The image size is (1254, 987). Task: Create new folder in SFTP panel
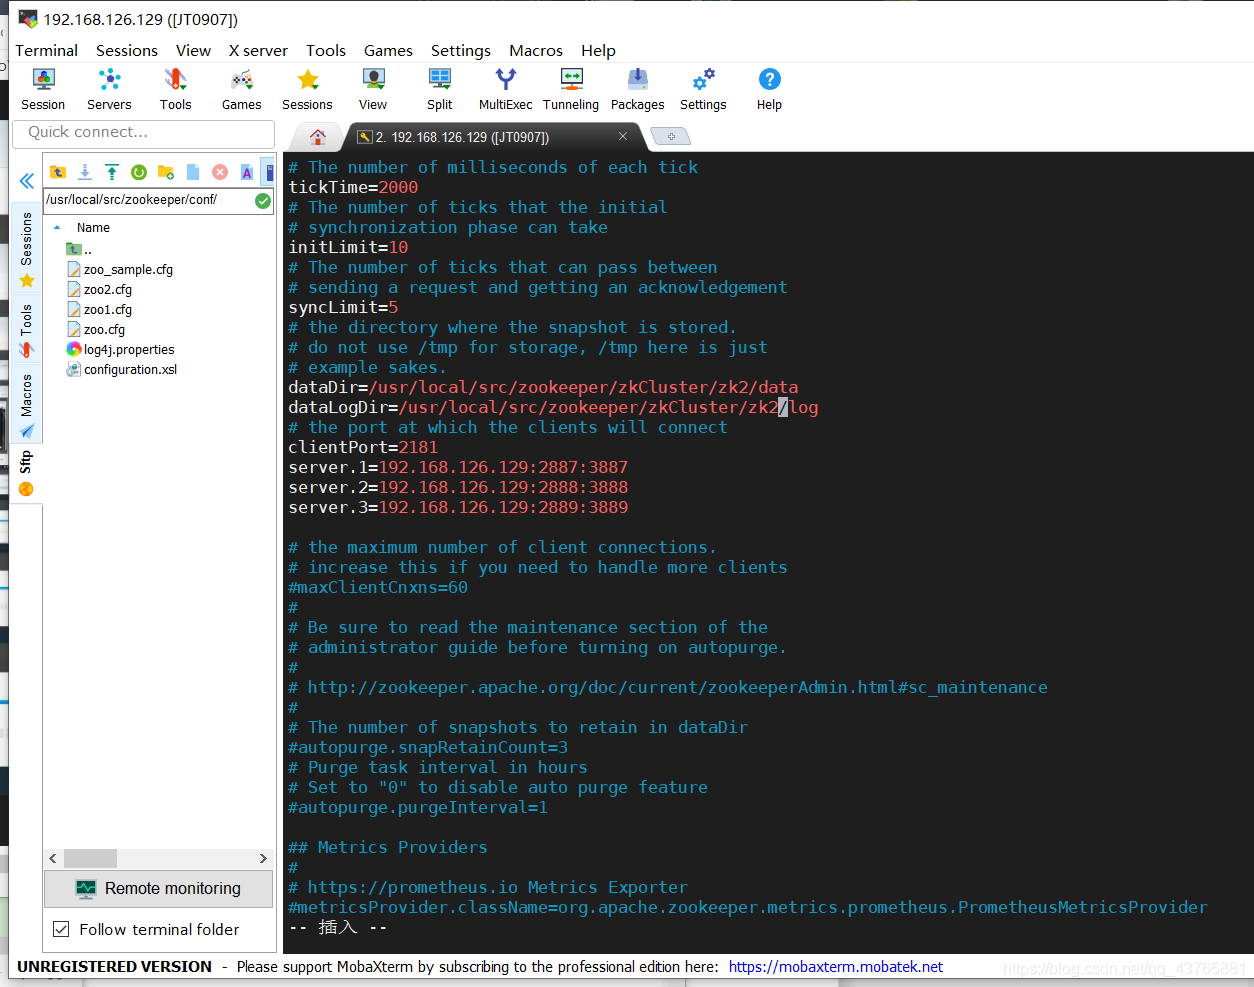pyautogui.click(x=166, y=172)
